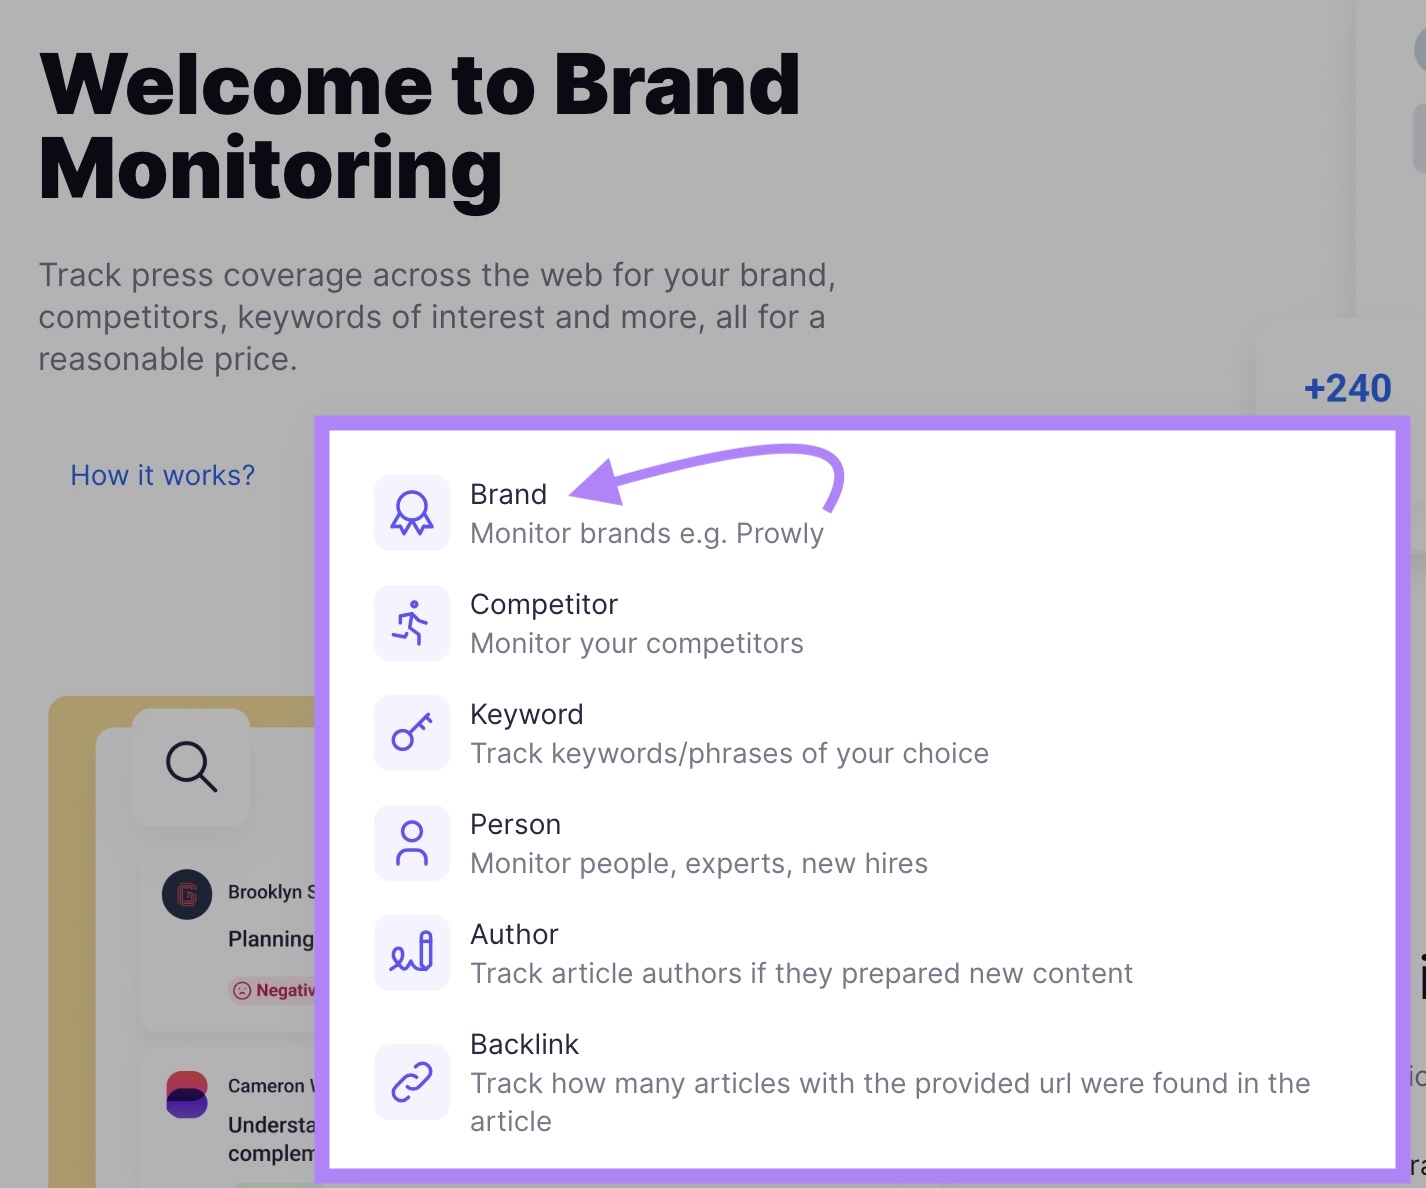Click the Negative sentiment tag
This screenshot has height=1188, width=1426.
273,990
